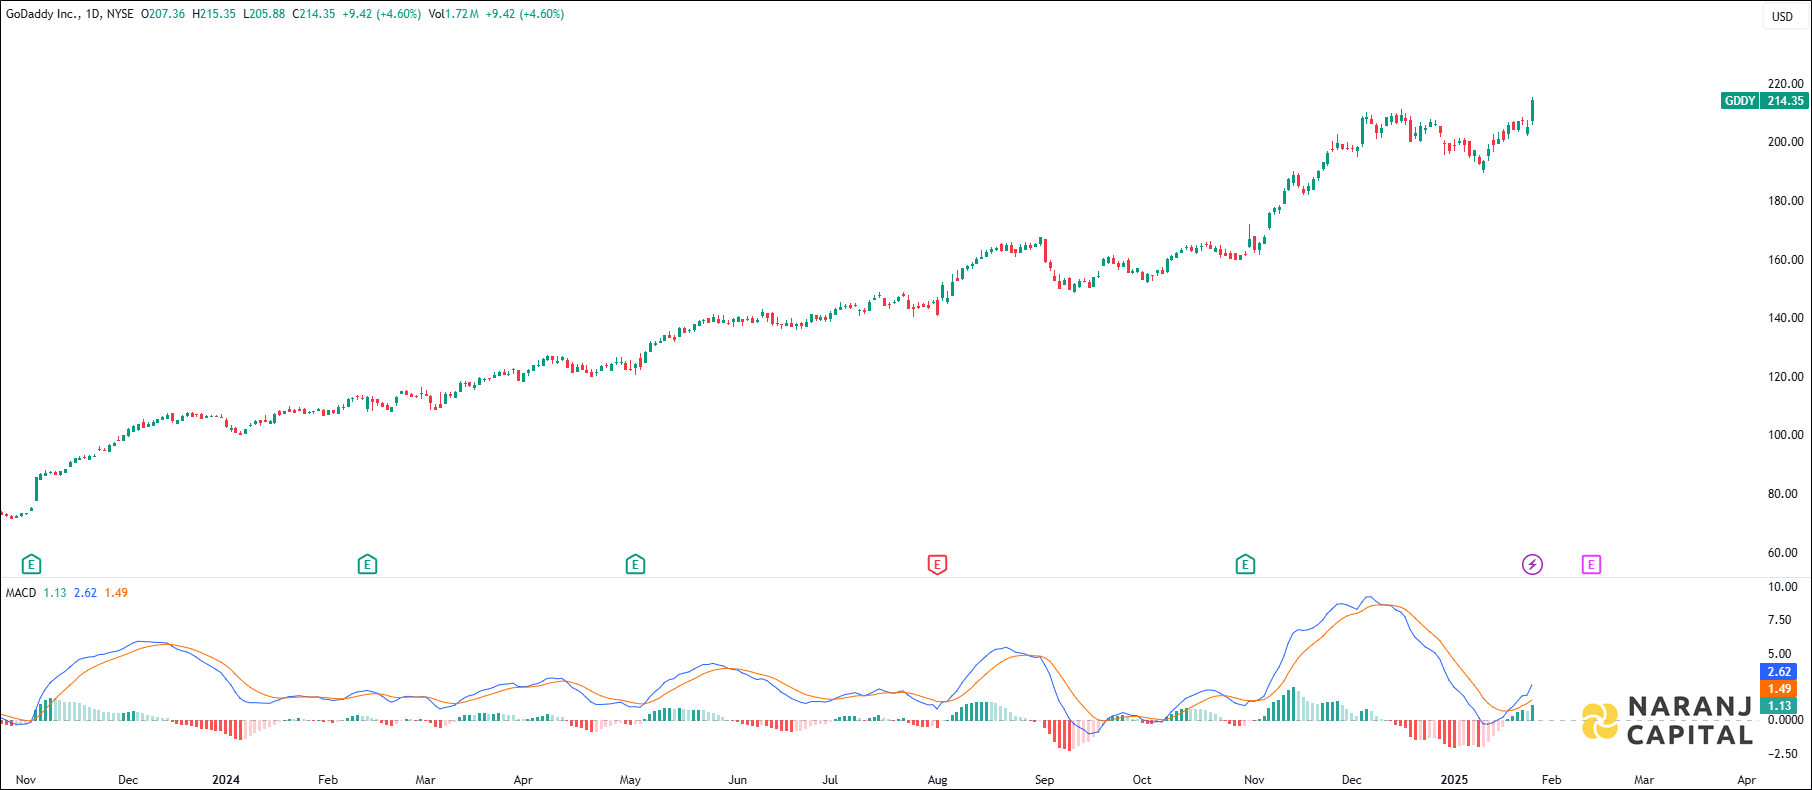
Task: Click the 60.00 price axis label
Action: [1785, 553]
